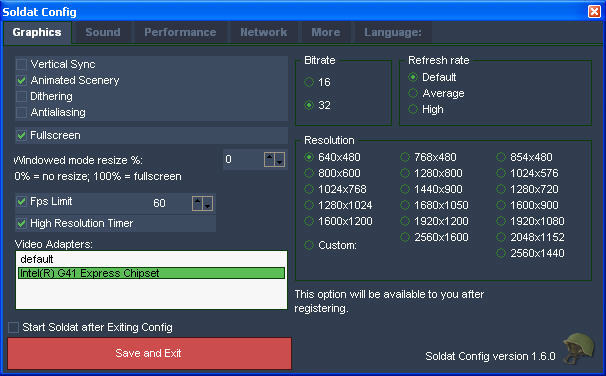The height and width of the screenshot is (376, 606).
Task: Select the Language tab
Action: coord(393,32)
